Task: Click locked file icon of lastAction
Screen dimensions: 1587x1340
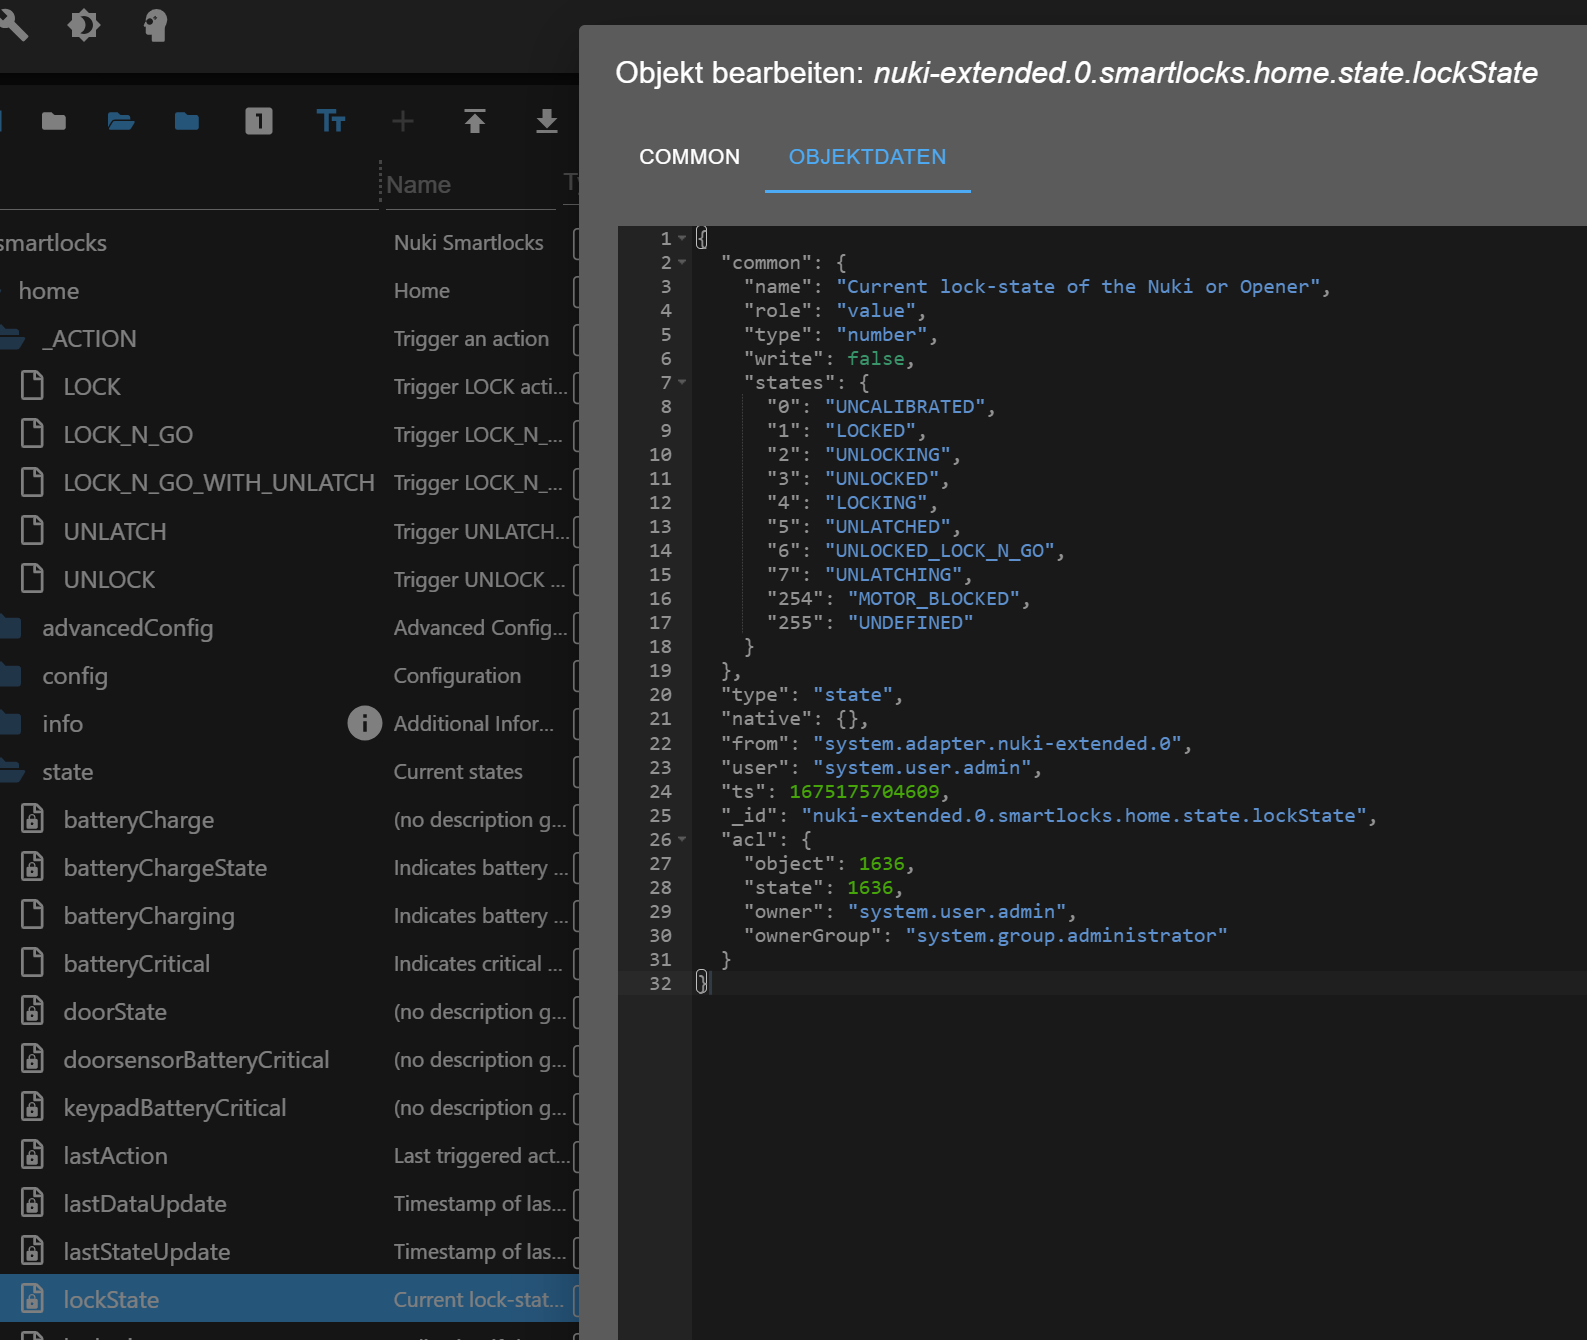Action: 32,1155
